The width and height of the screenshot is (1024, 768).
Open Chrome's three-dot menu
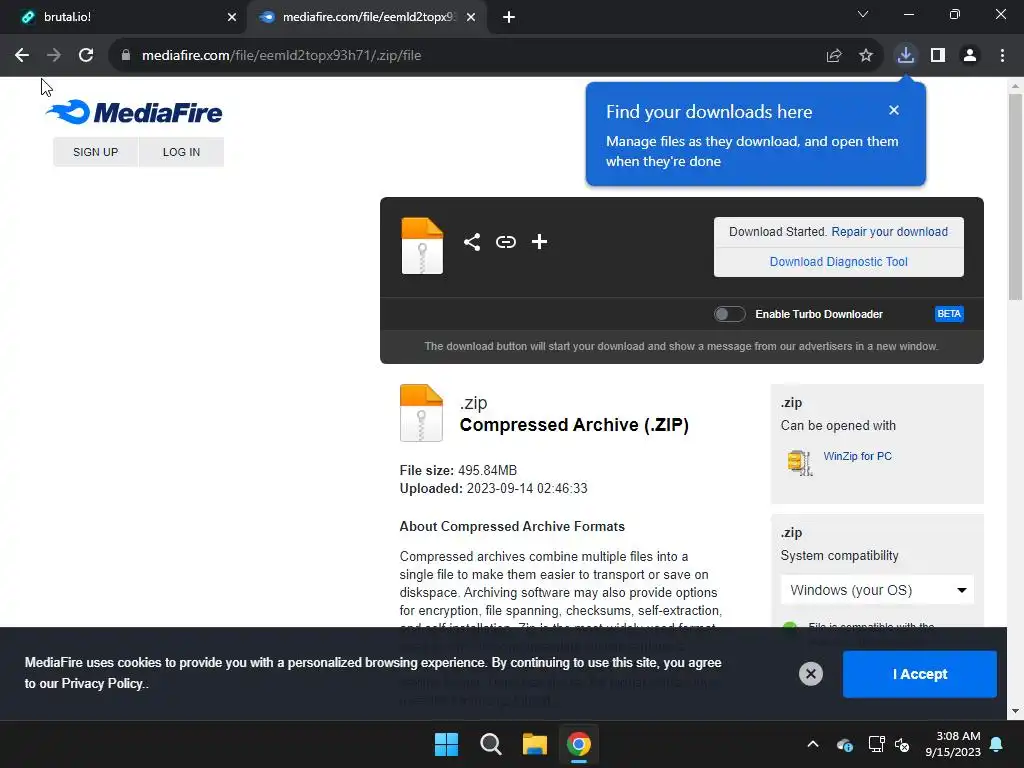[1002, 56]
